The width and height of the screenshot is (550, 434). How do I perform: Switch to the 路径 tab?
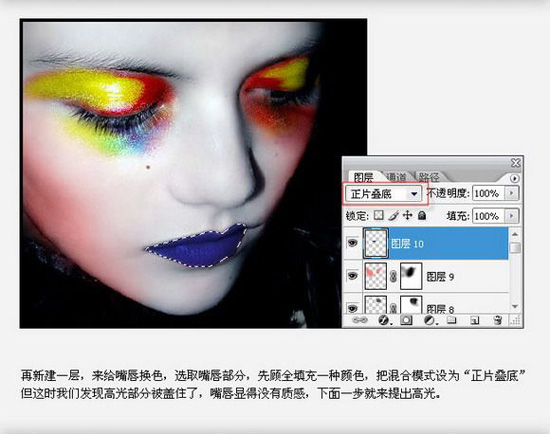[x=429, y=177]
